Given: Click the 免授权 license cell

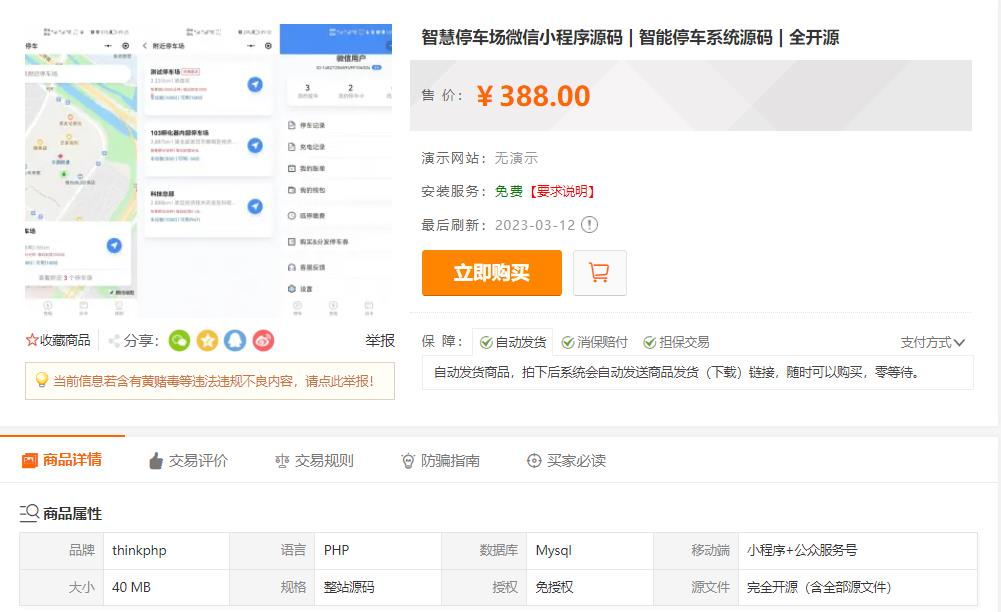Looking at the screenshot, I should (x=590, y=587).
